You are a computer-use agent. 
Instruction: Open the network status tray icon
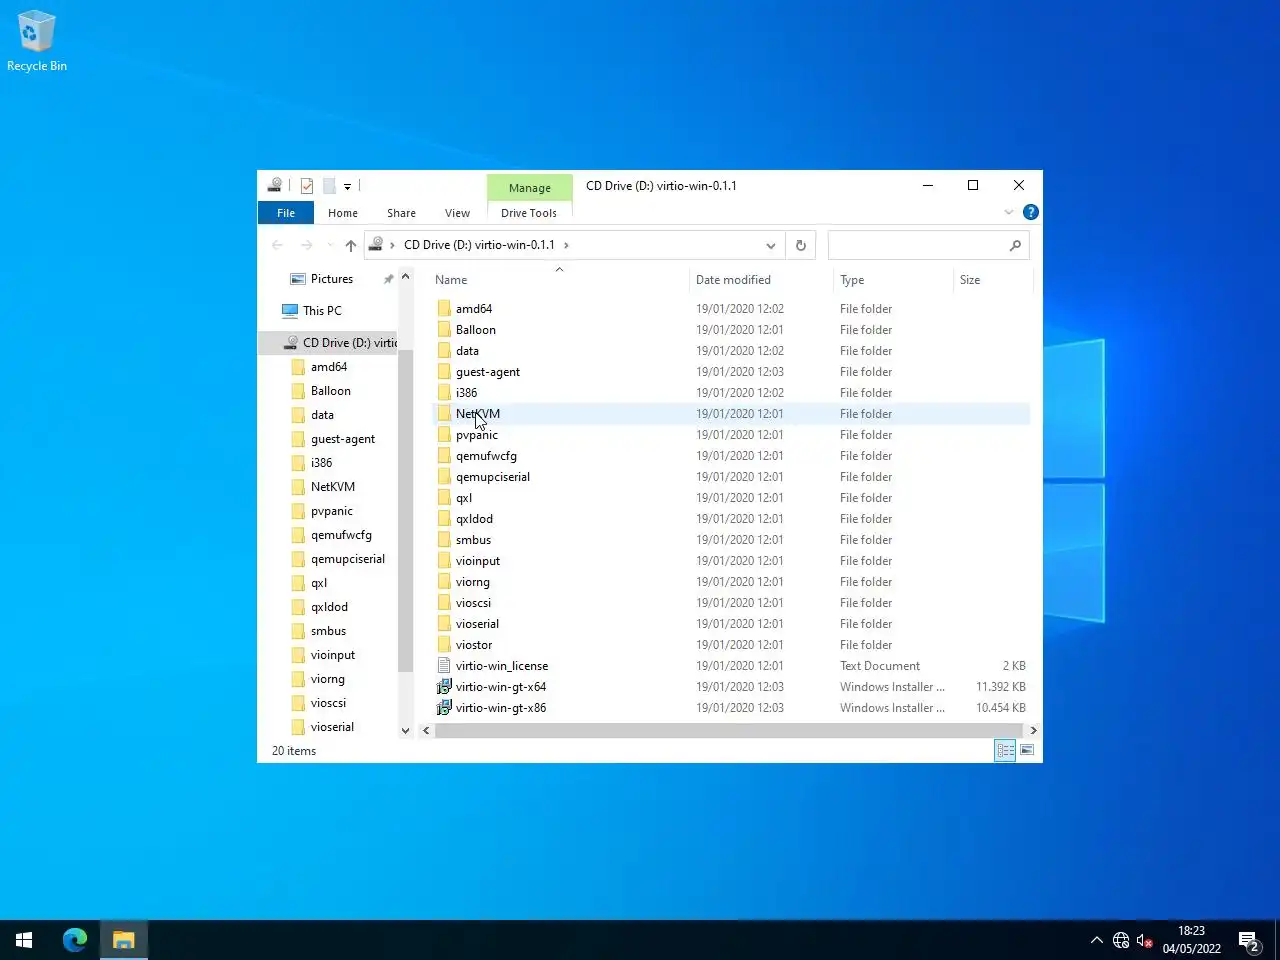[1121, 940]
